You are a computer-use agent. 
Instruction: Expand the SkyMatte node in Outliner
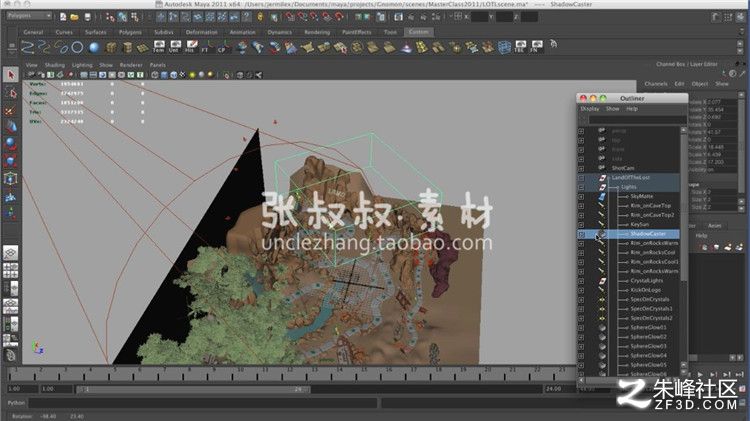[x=581, y=196]
